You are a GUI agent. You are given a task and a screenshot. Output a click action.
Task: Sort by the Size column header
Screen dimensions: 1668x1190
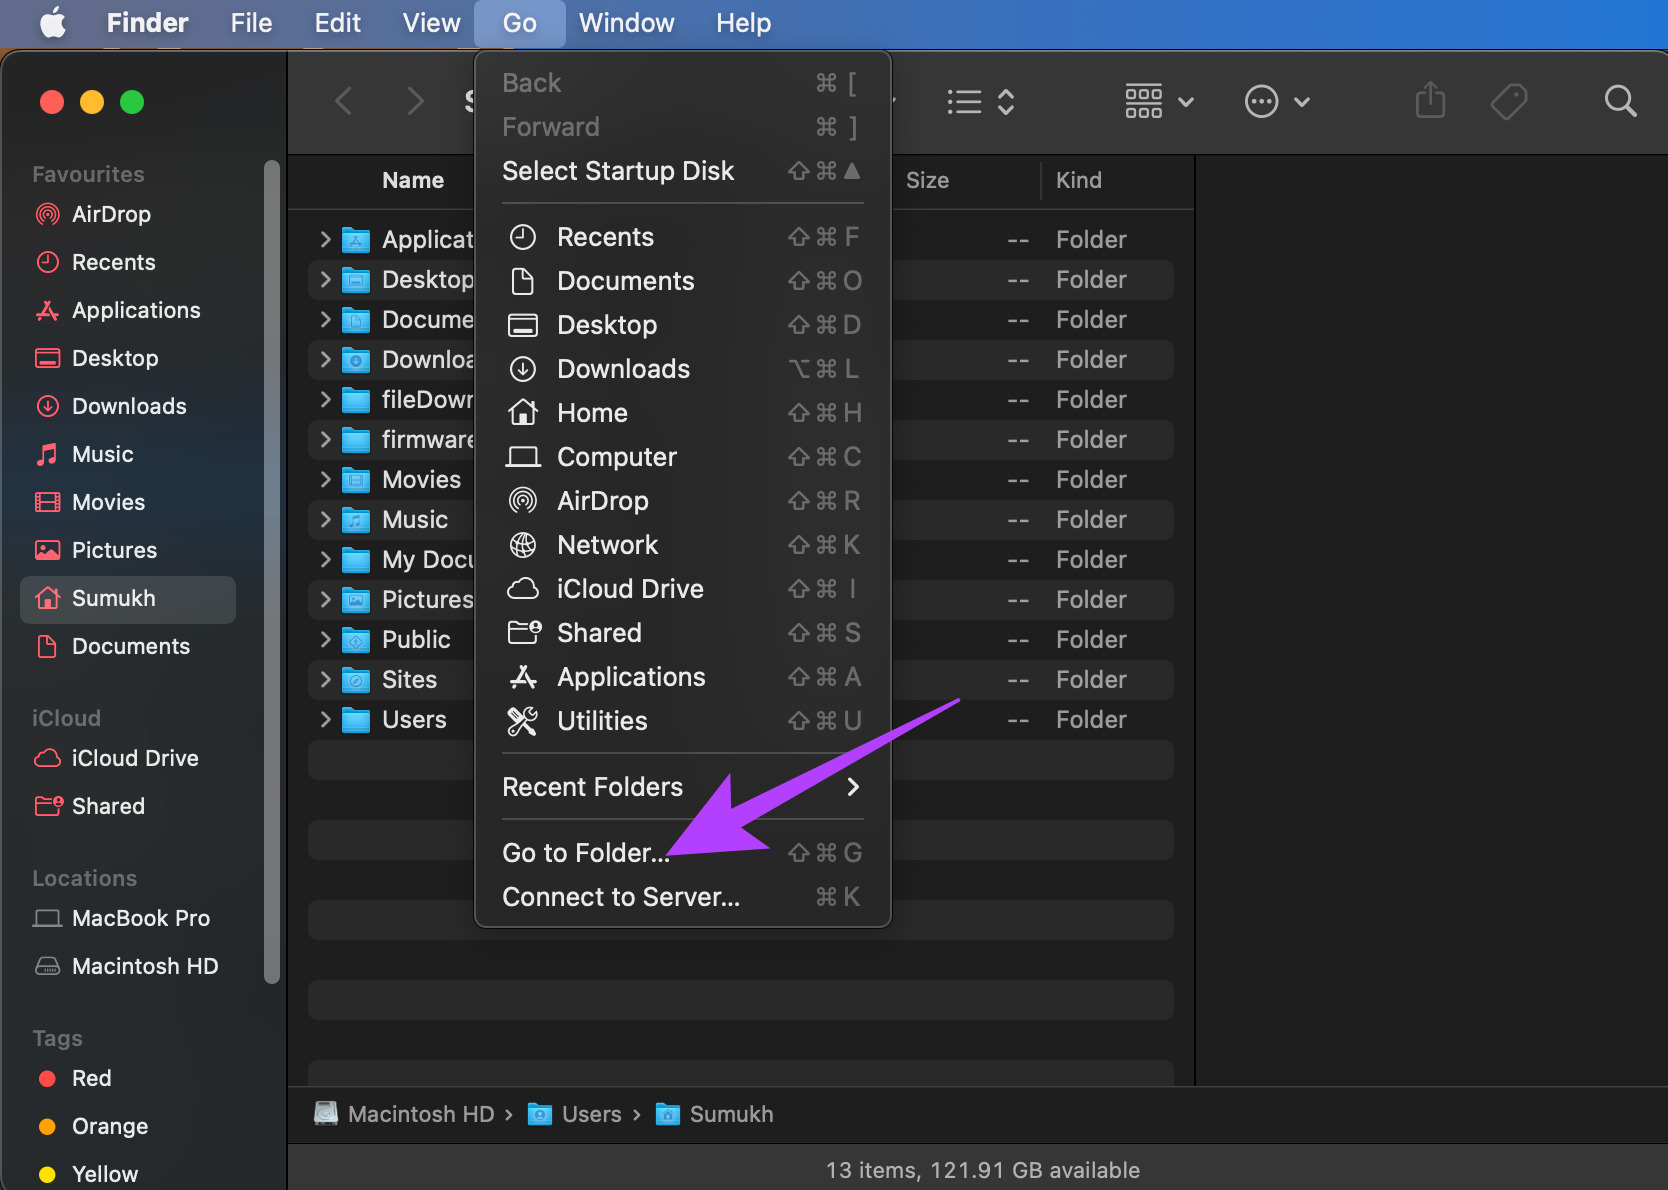tap(927, 180)
